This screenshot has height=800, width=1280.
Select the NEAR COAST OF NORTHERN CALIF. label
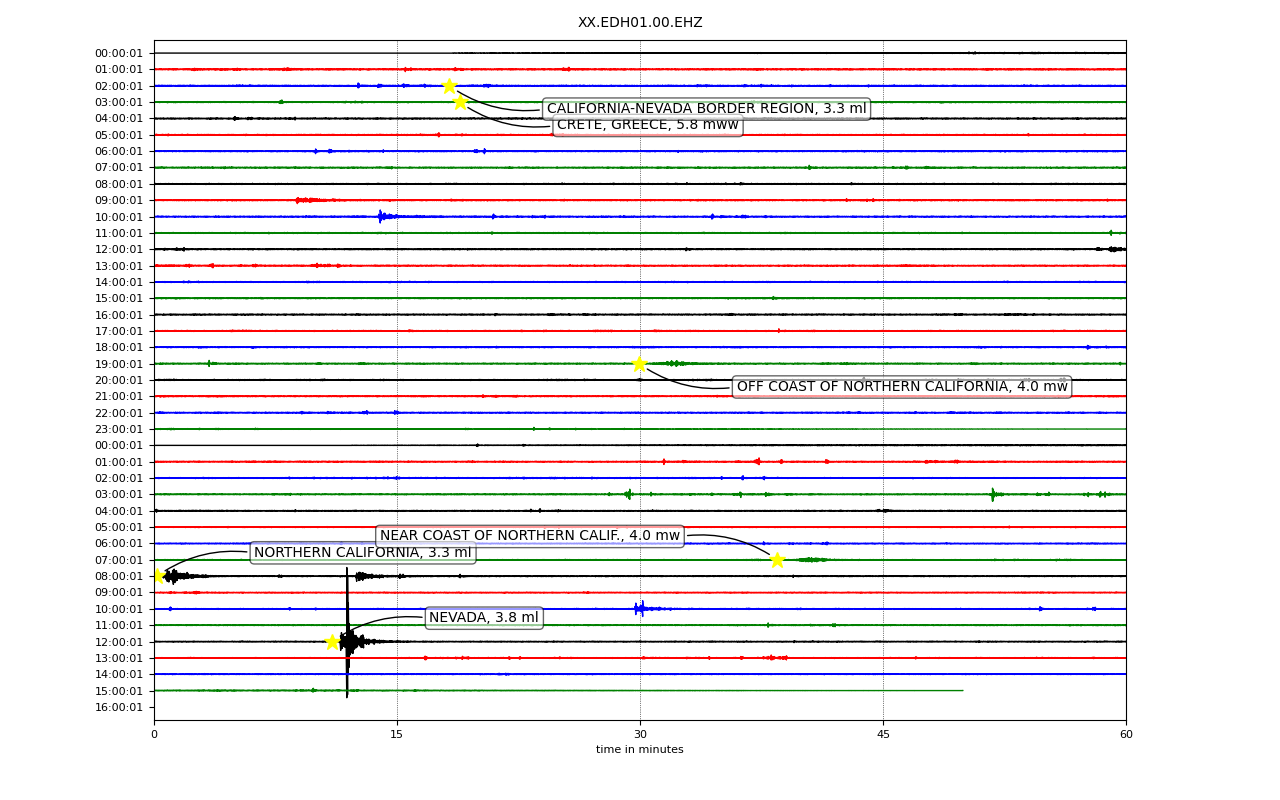point(530,536)
